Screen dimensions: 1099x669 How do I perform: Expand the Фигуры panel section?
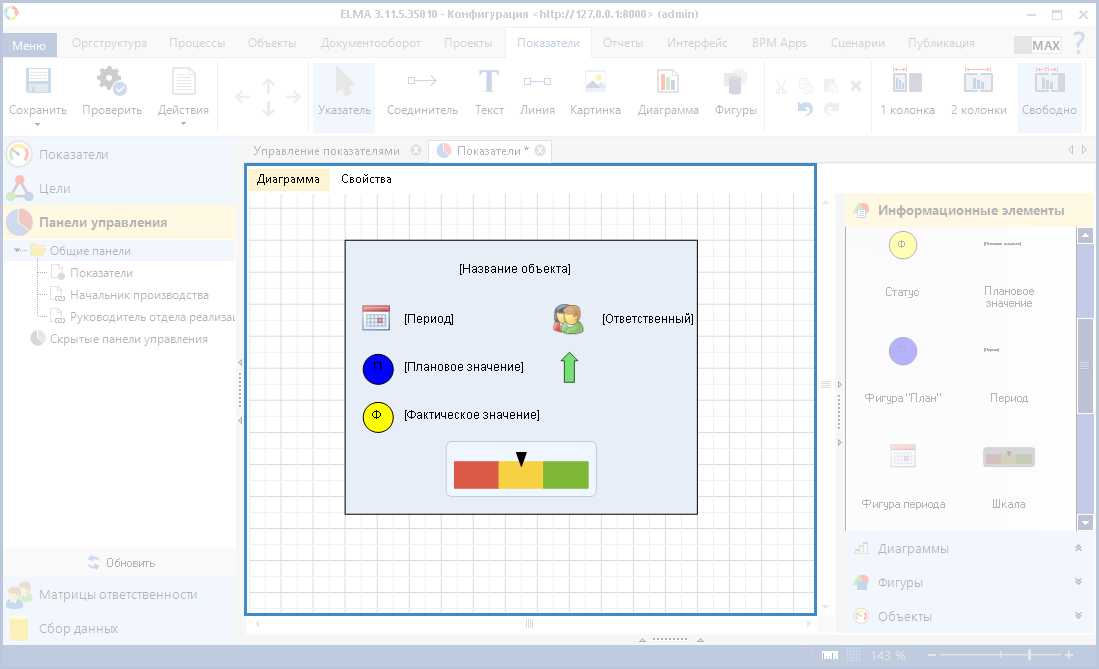click(x=1078, y=582)
